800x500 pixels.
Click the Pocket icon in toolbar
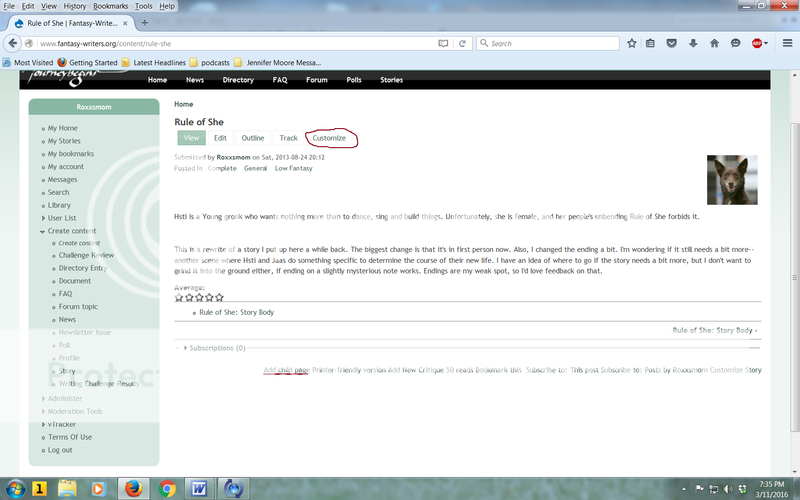[x=671, y=43]
